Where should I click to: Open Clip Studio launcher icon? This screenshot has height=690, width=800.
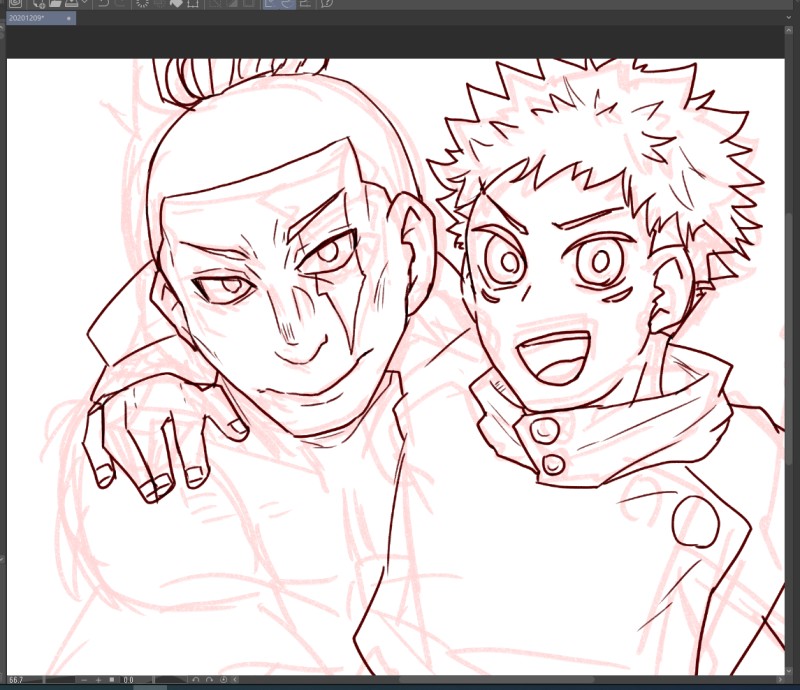[x=15, y=3]
